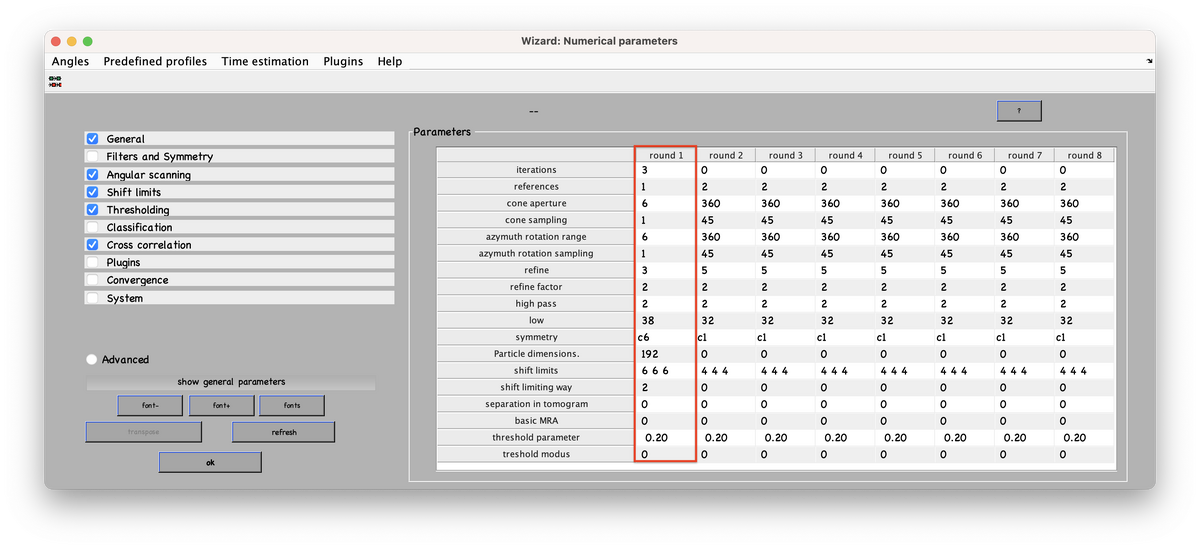Toggle the Cross correlation checkbox

(x=93, y=245)
